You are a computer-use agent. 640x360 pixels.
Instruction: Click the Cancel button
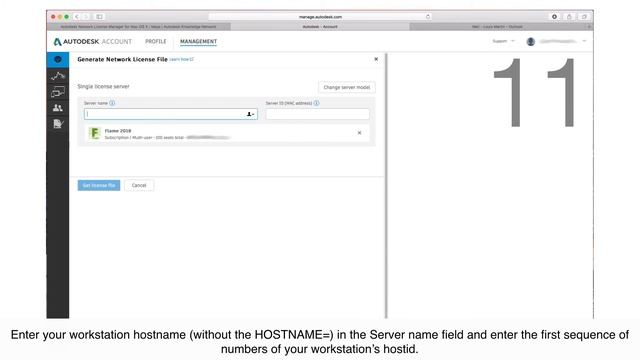click(x=139, y=185)
